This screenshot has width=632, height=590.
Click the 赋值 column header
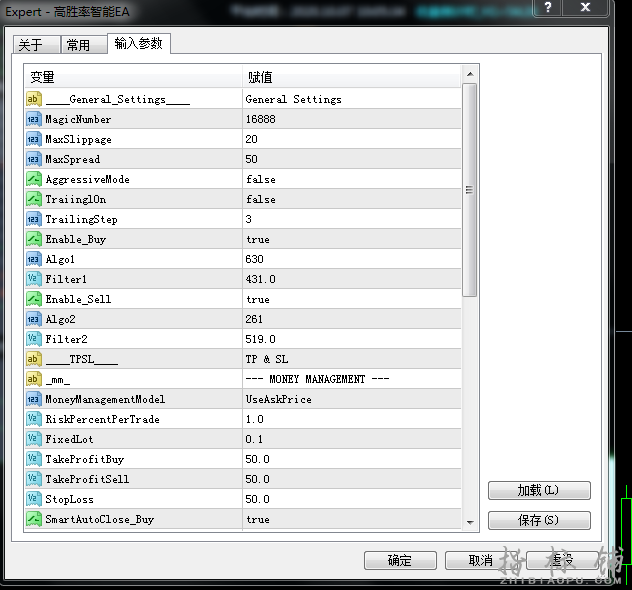(351, 77)
